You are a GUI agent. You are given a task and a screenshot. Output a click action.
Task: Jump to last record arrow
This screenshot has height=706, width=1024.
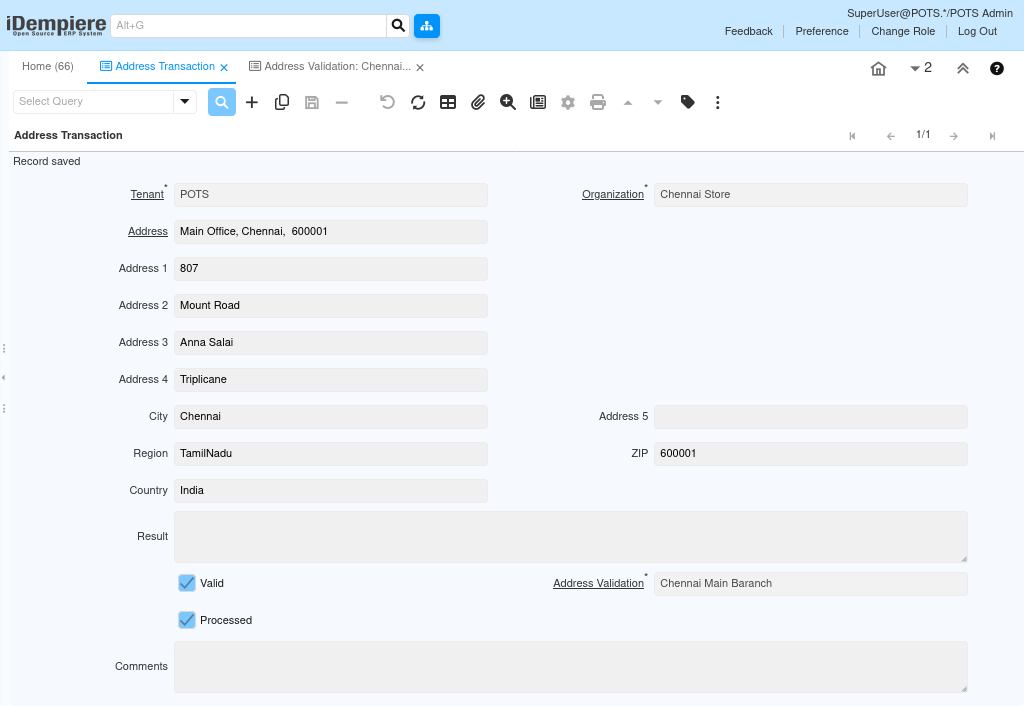coord(993,136)
